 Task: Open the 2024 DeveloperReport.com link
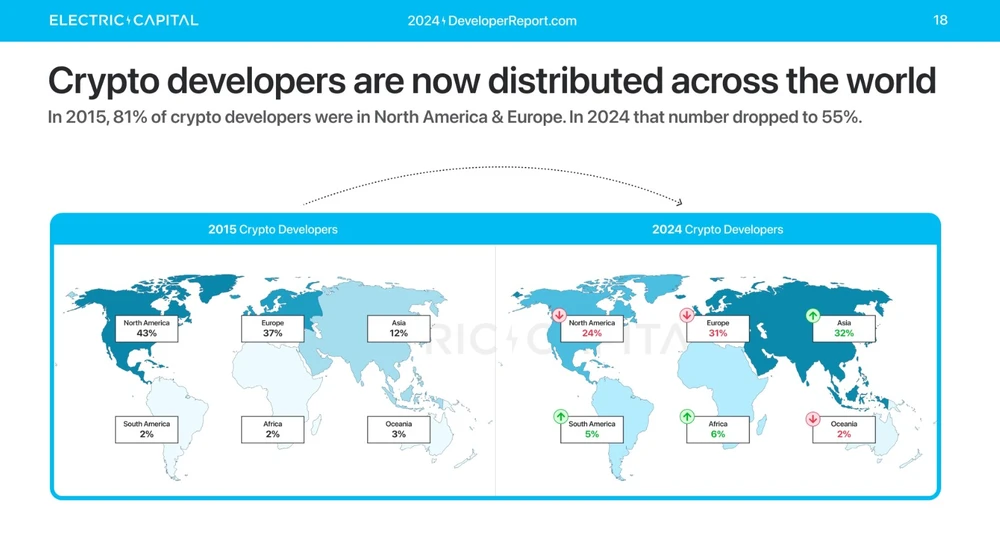[x=492, y=21]
